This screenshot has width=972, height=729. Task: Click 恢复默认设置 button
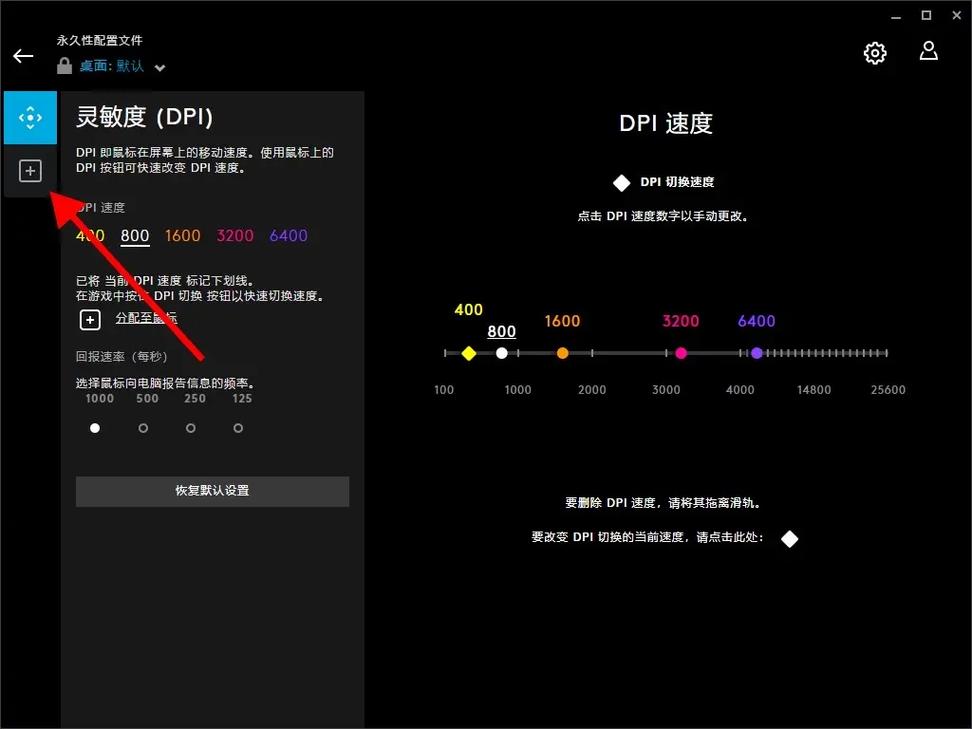[212, 491]
